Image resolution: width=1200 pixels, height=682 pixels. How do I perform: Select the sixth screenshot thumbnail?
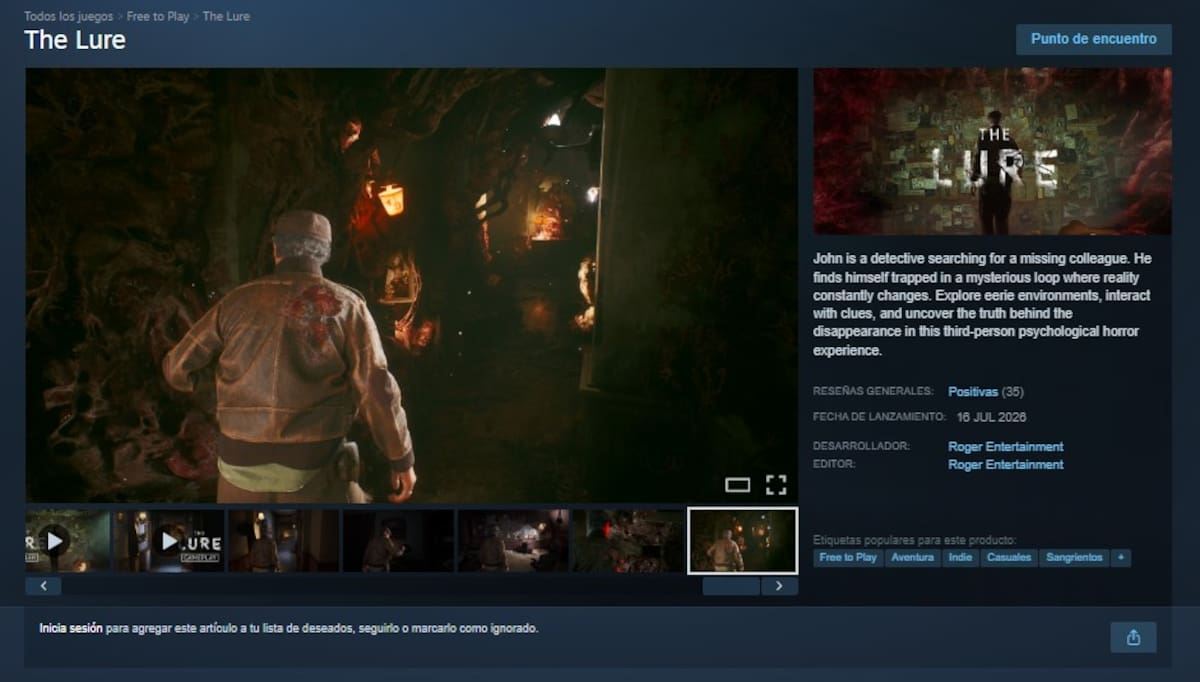(x=628, y=541)
